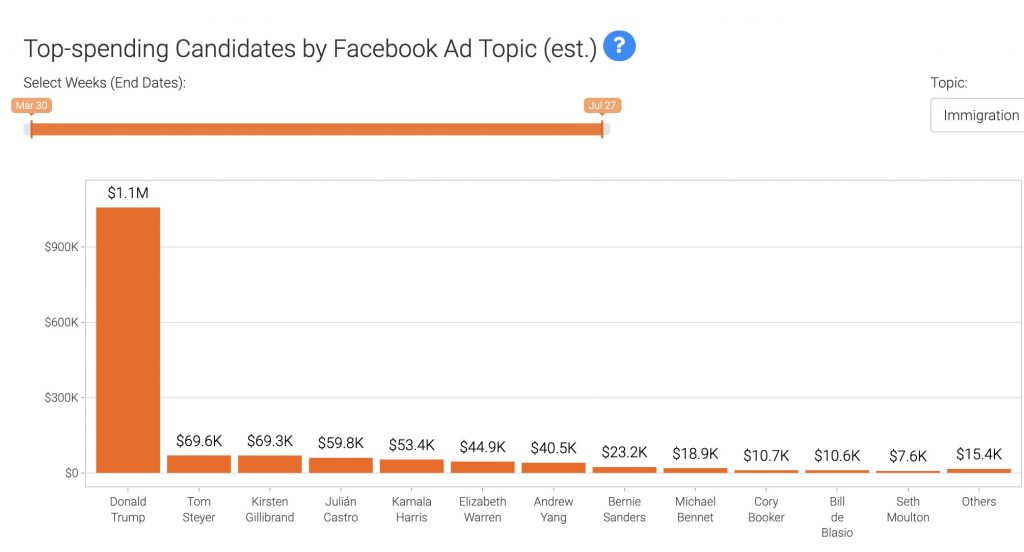The image size is (1024, 552).
Task: Select Donald Trump's $1.1M bar
Action: coord(128,339)
